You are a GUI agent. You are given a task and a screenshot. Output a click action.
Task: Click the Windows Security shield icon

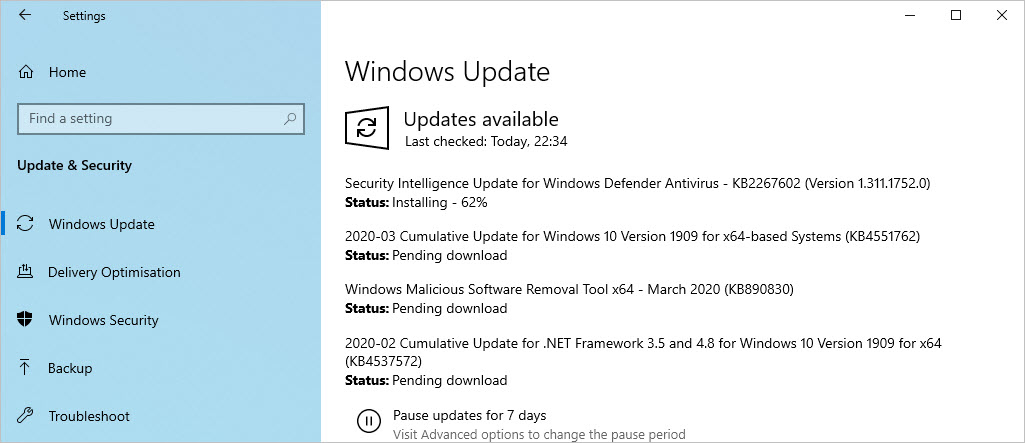[x=25, y=320]
